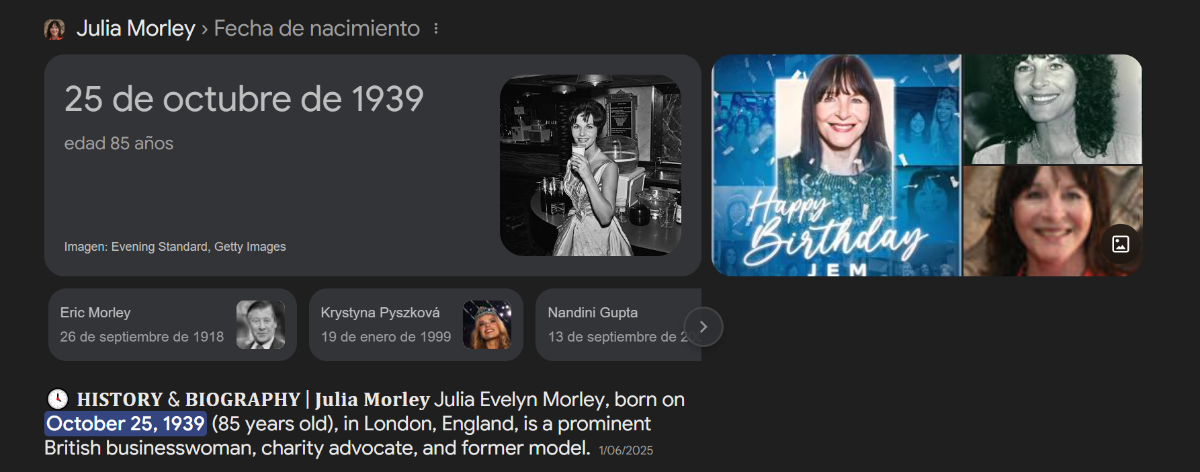Click the Julia Morley breadcrumb title

pos(136,29)
